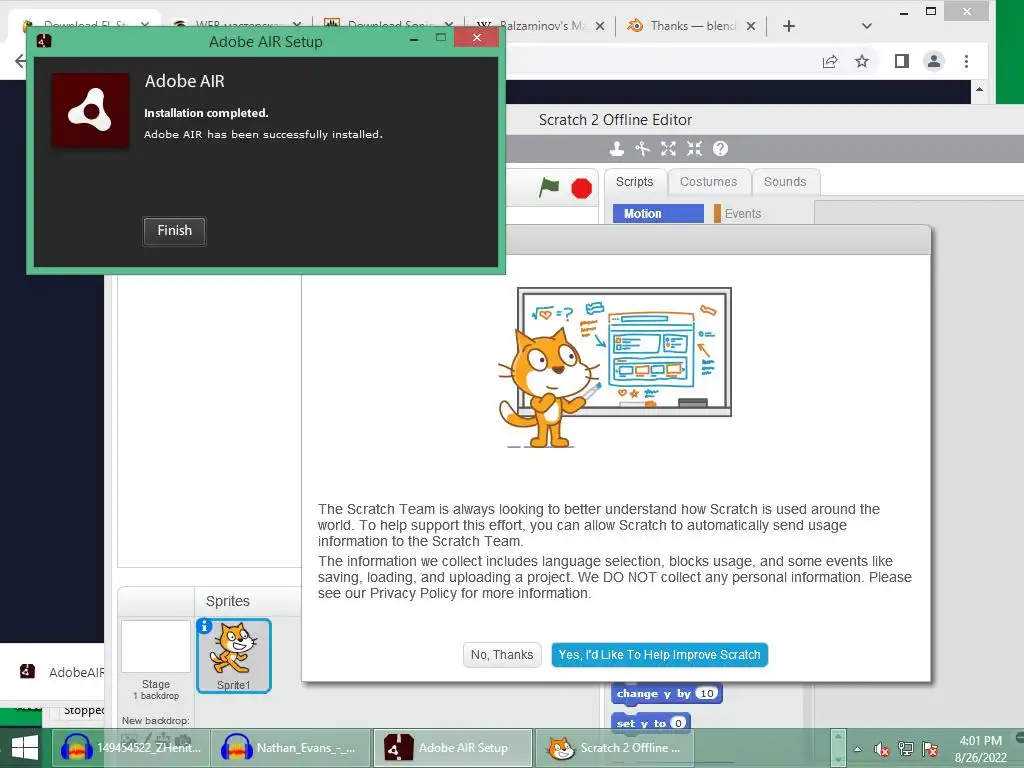Open the muted volume tray icon
The height and width of the screenshot is (768, 1024).
(x=882, y=750)
